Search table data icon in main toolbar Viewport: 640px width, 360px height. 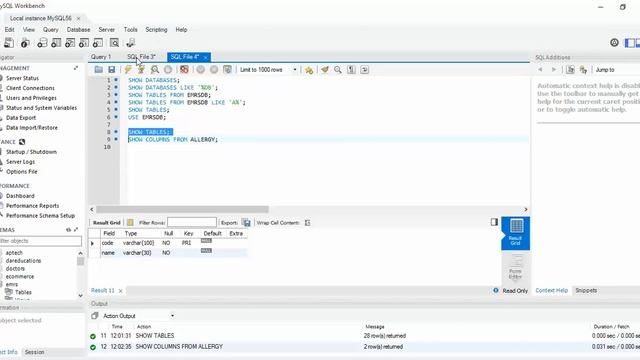pos(114,43)
